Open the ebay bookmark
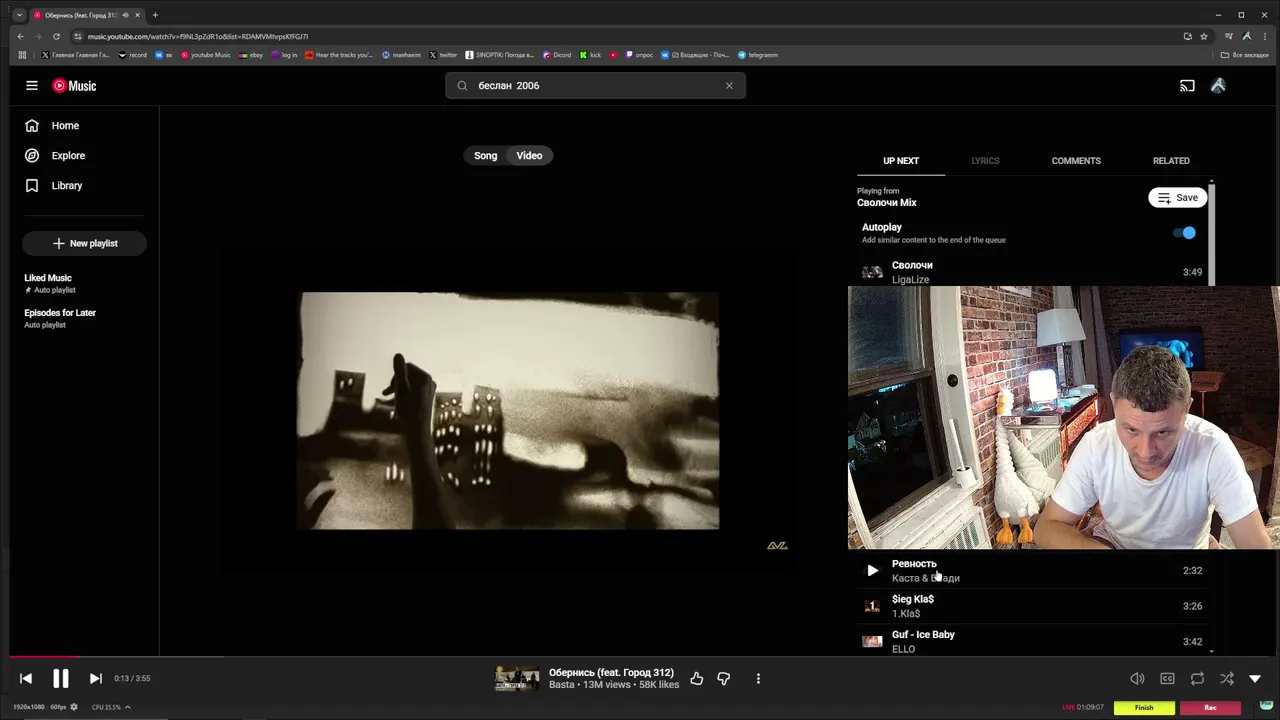 (251, 55)
